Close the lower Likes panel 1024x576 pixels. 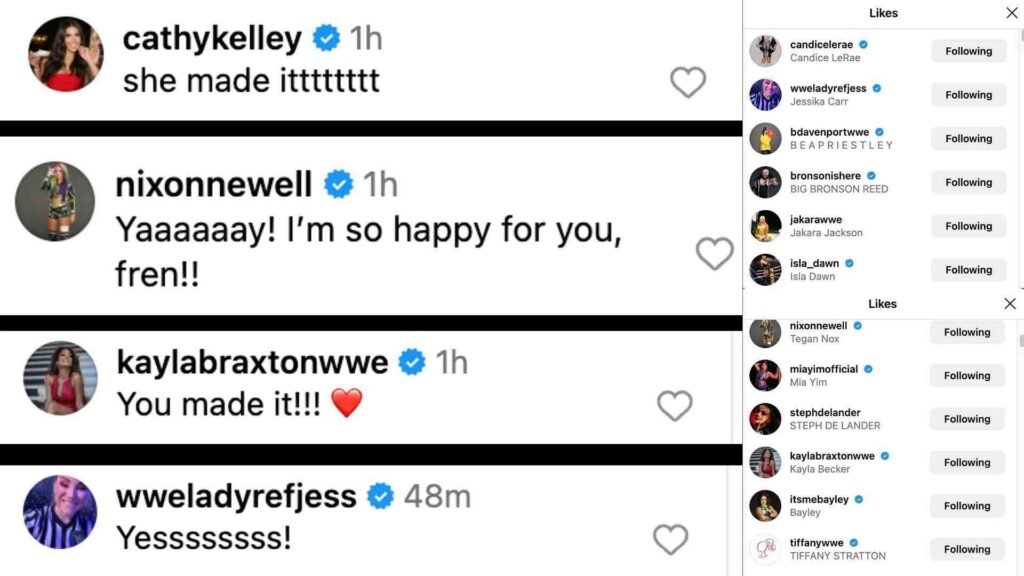point(1010,304)
